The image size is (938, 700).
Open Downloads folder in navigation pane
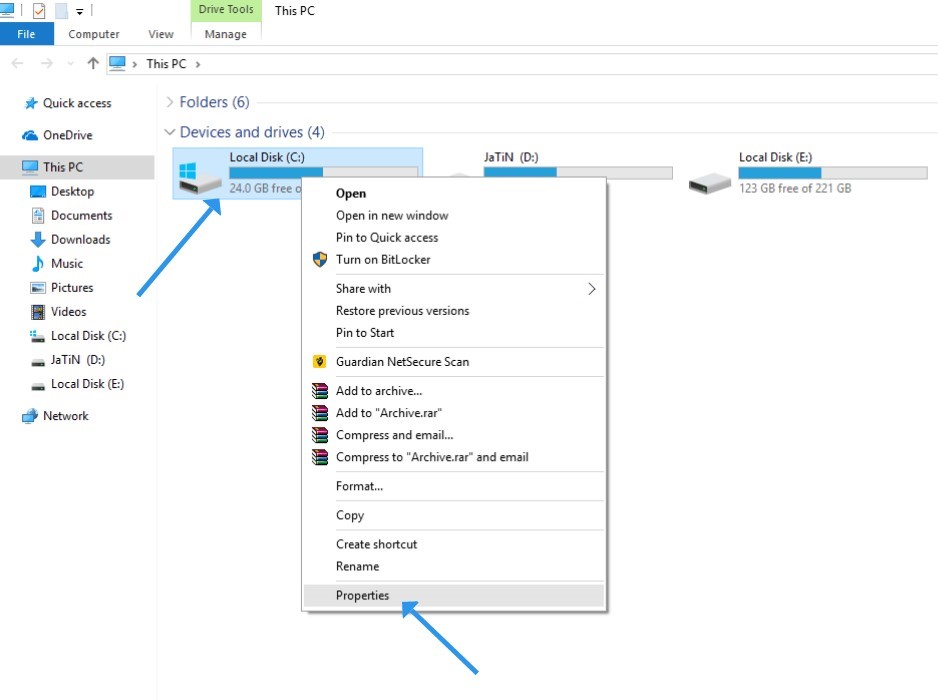tap(80, 240)
